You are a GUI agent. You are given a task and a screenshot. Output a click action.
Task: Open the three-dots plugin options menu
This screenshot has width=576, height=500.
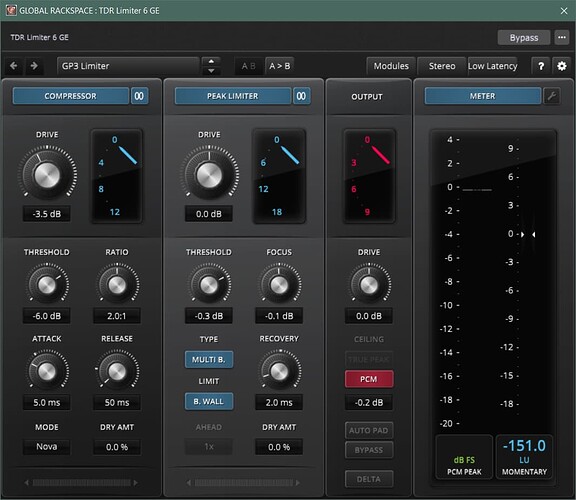[x=562, y=37]
